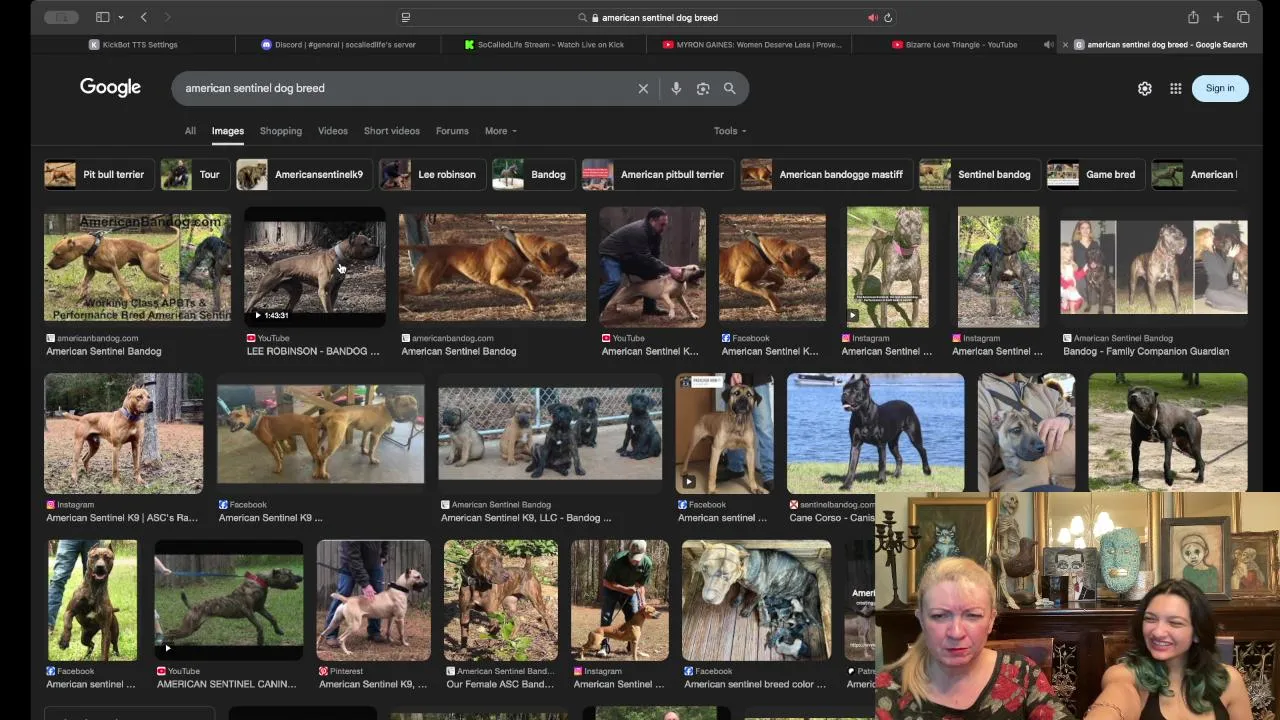Image resolution: width=1280 pixels, height=720 pixels.
Task: Filter by Game bred chip
Action: [1095, 174]
